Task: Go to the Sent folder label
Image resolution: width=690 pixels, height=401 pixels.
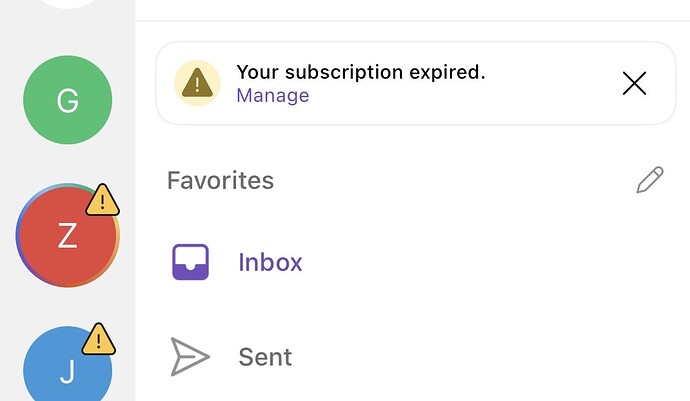Action: point(265,357)
